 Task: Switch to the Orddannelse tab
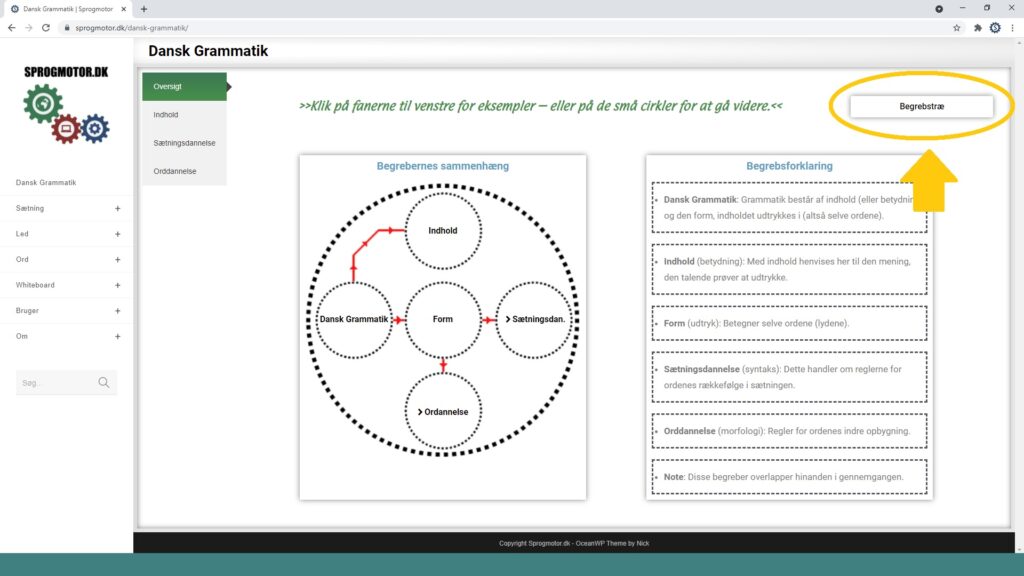184,171
